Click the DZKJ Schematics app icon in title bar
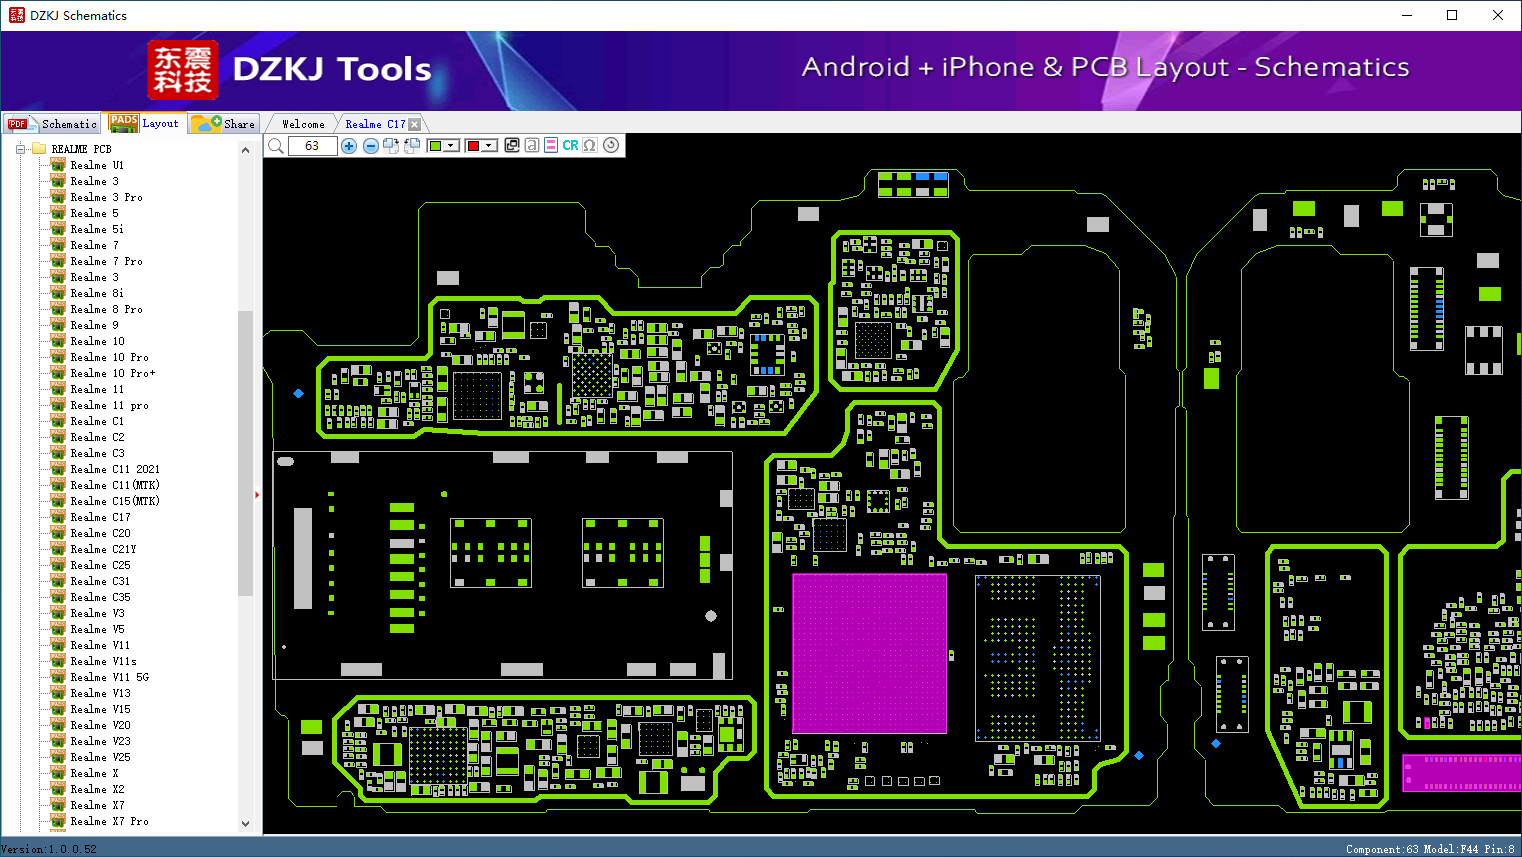The width and height of the screenshot is (1522, 857). 16,15
